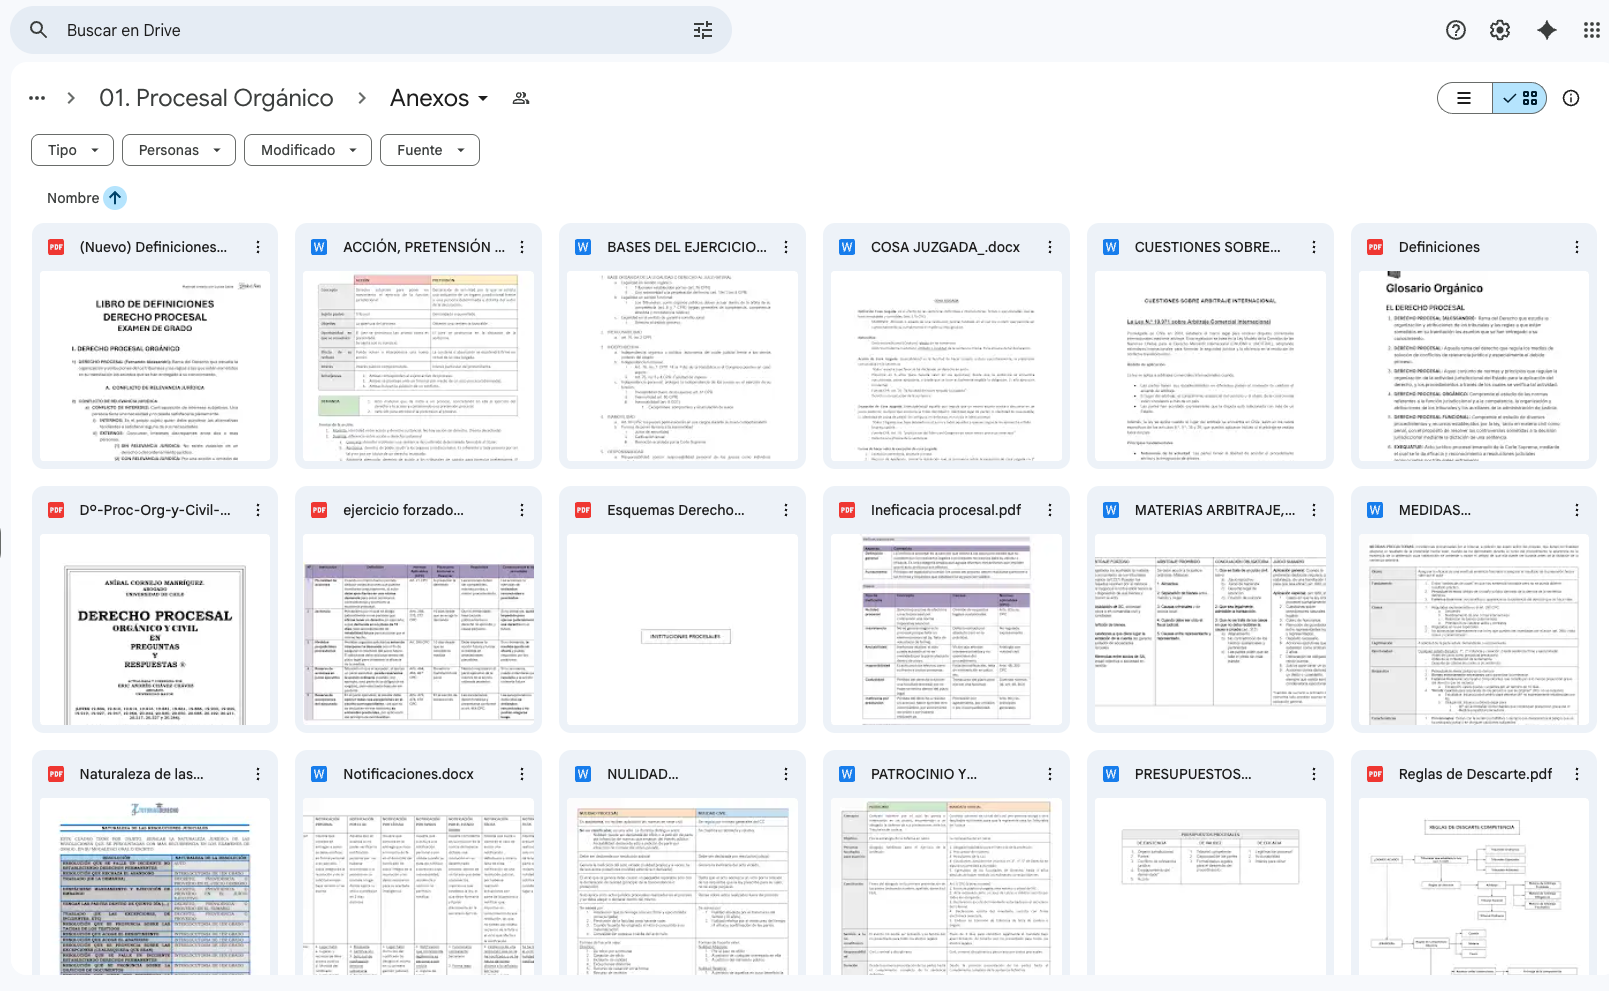The height and width of the screenshot is (991, 1609).
Task: Open advanced search filter options icon
Action: pyautogui.click(x=703, y=30)
